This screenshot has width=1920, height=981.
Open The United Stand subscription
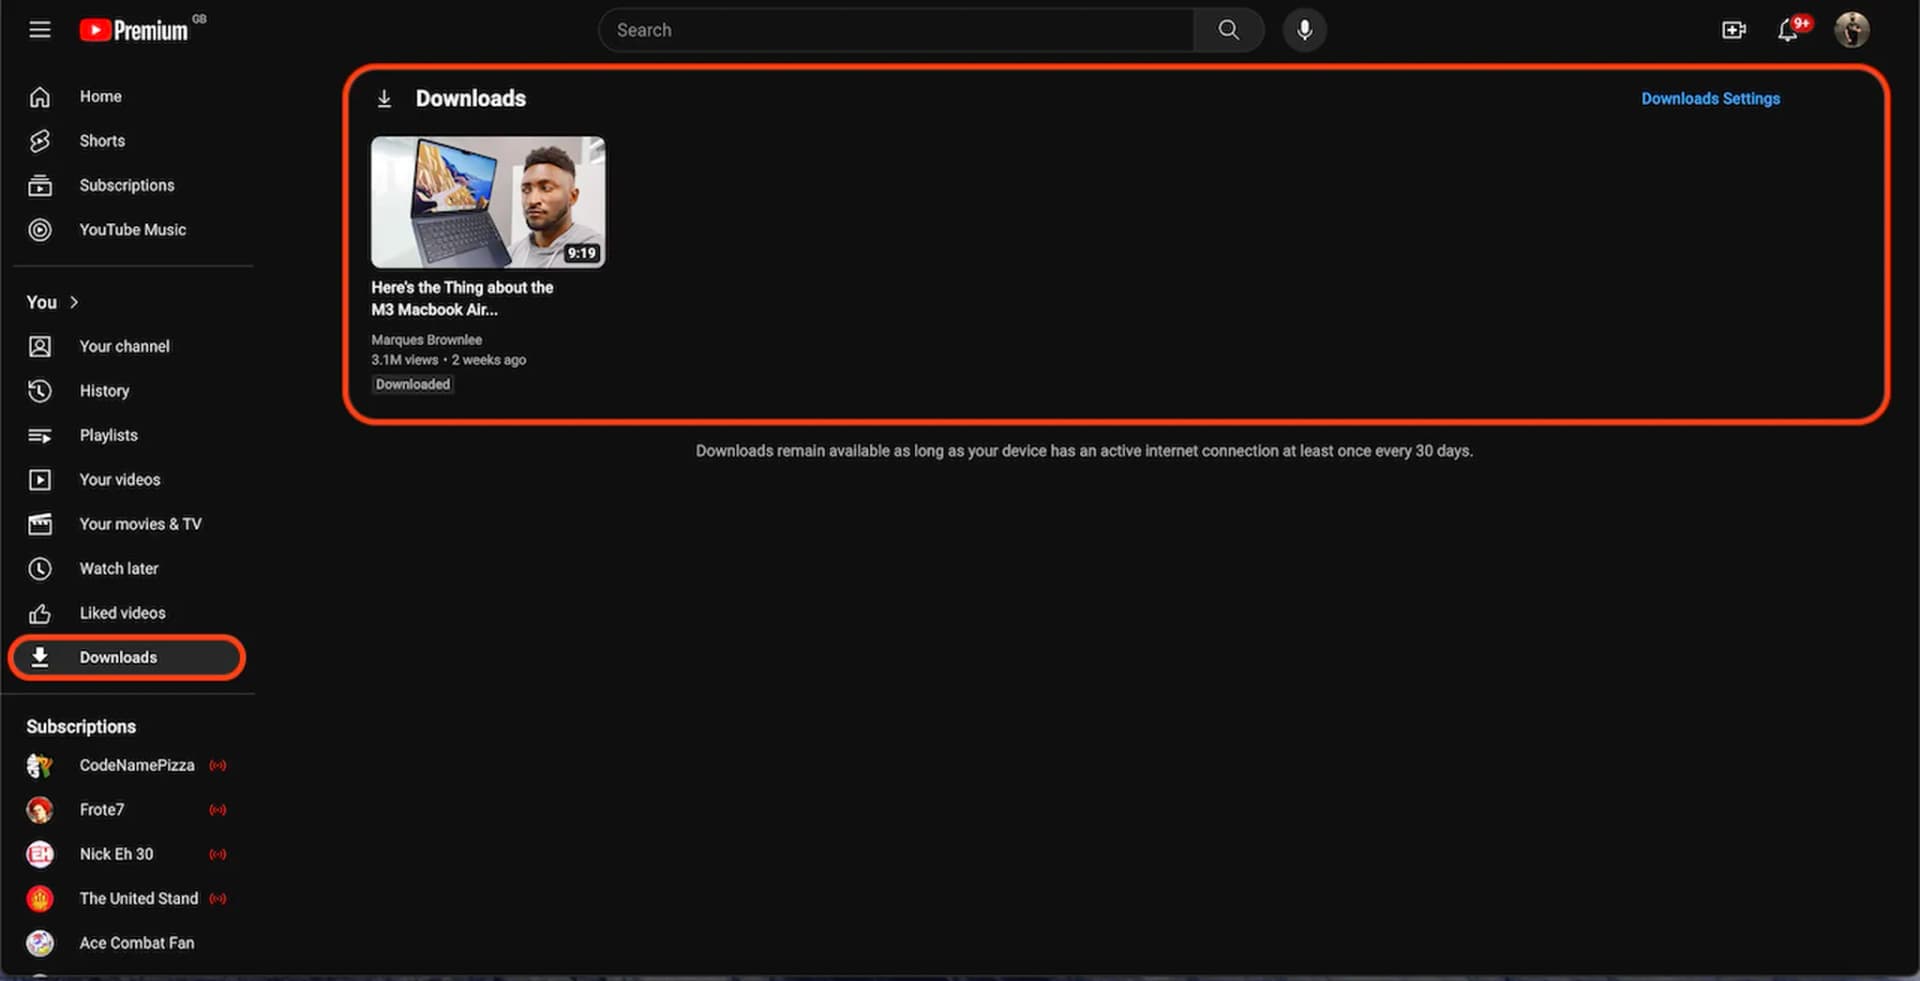[x=138, y=898]
